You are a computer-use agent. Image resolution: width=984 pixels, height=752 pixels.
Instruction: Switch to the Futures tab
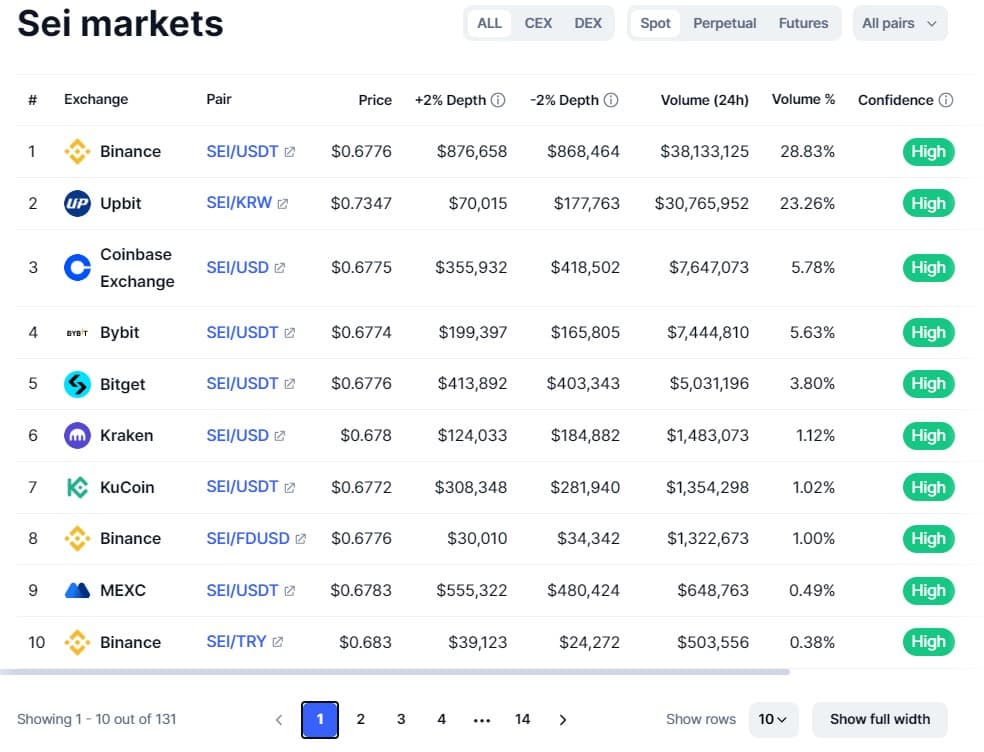pyautogui.click(x=803, y=23)
